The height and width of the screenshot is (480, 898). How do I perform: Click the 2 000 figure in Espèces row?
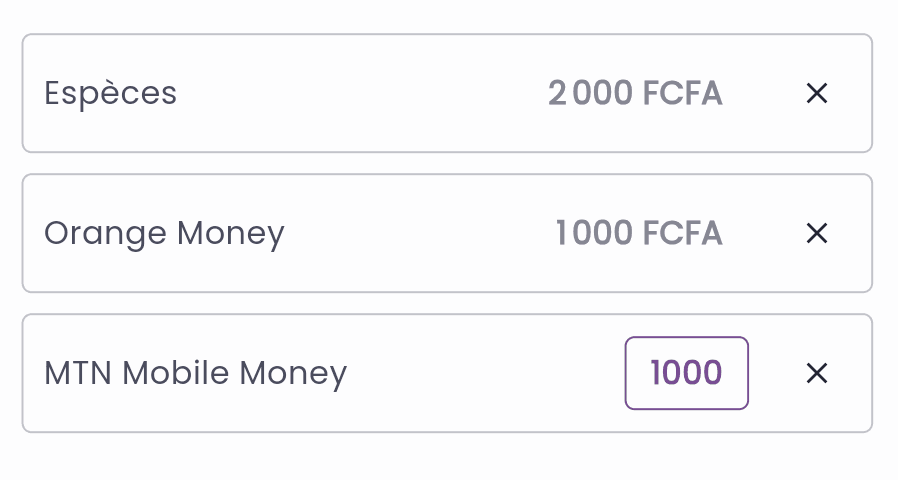point(590,94)
